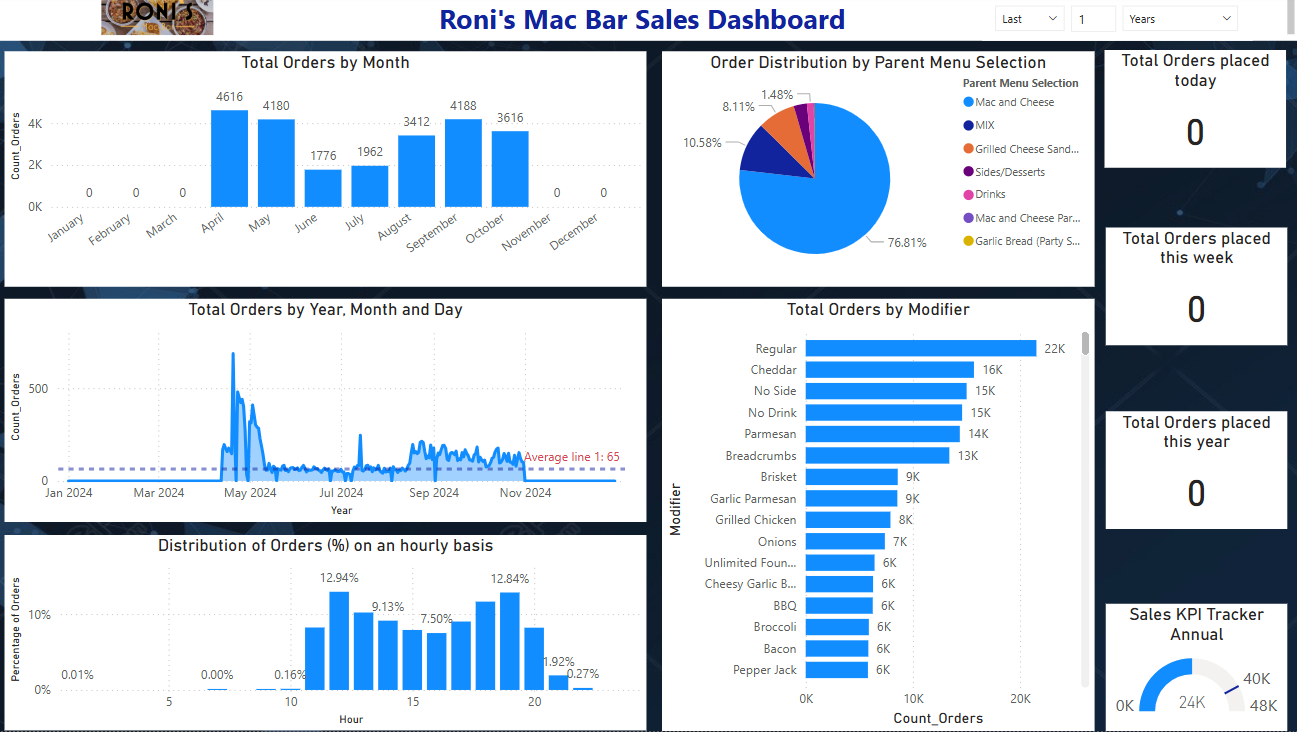The image size is (1297, 732).
Task: Click the 'Total Orders placed this week' card
Action: point(1196,286)
